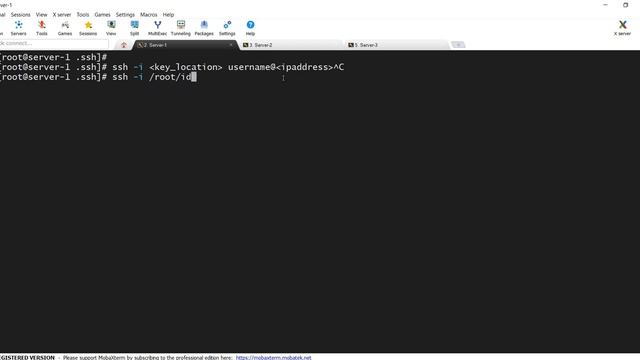Open the Games toolbar icon
This screenshot has width=640, height=360.
coord(65,28)
